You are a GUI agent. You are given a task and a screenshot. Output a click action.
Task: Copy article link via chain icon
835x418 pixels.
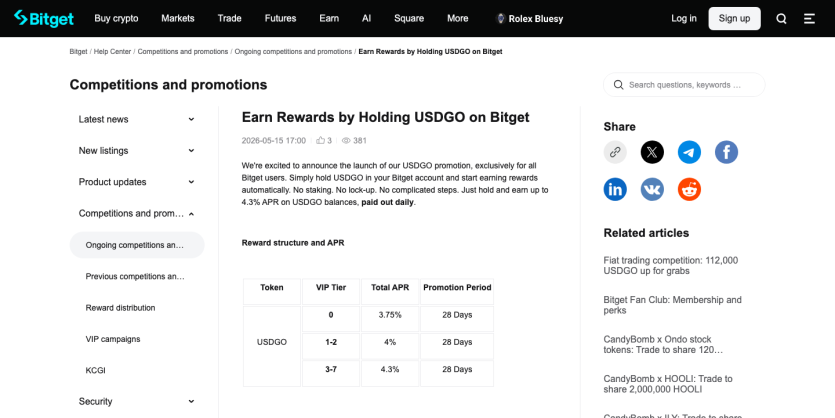(615, 152)
